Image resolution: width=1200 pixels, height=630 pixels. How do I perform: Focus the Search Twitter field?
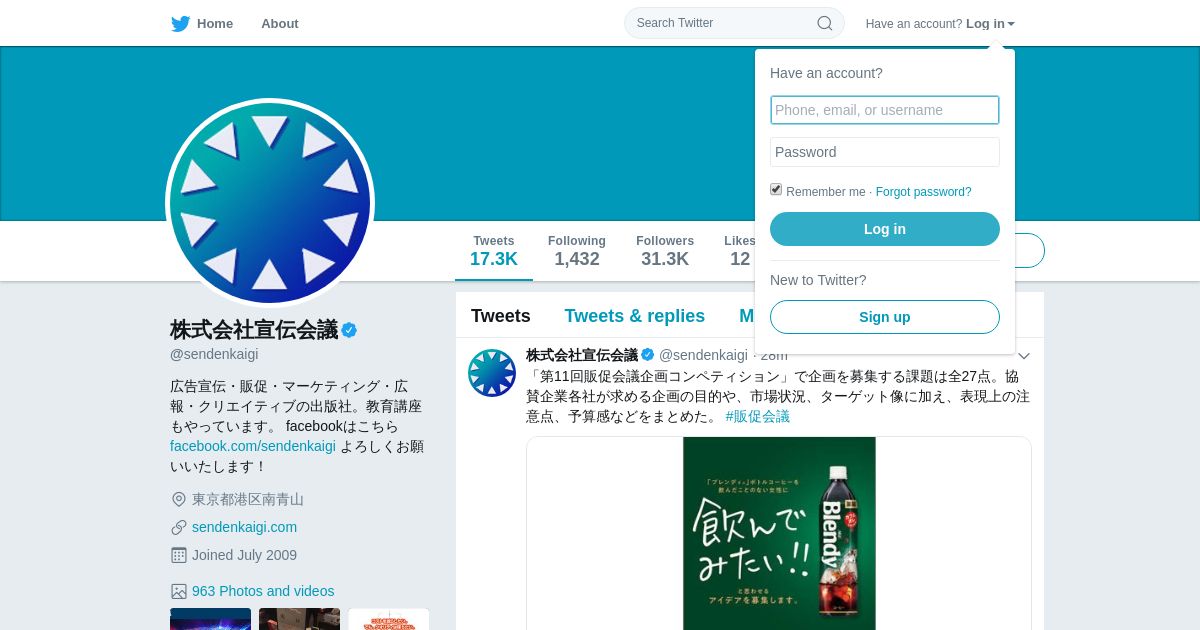pyautogui.click(x=734, y=23)
